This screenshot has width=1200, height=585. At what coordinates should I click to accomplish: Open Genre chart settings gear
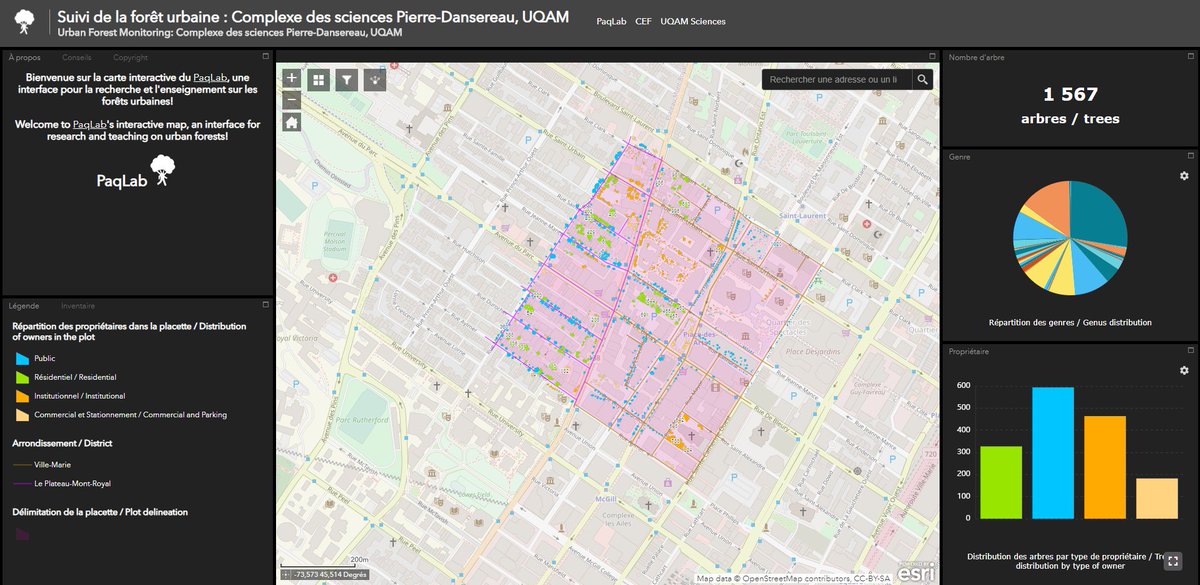pyautogui.click(x=1184, y=176)
